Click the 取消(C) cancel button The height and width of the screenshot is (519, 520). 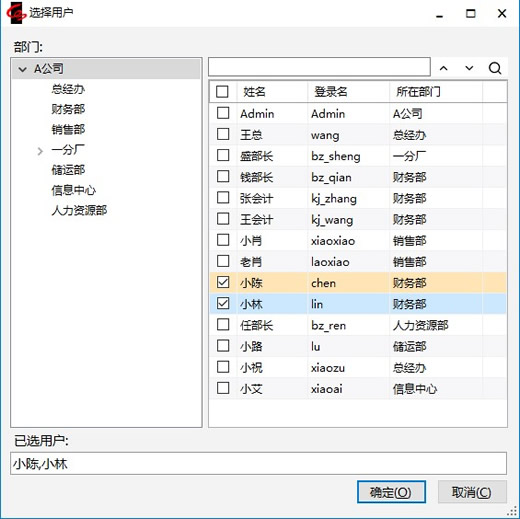472,492
